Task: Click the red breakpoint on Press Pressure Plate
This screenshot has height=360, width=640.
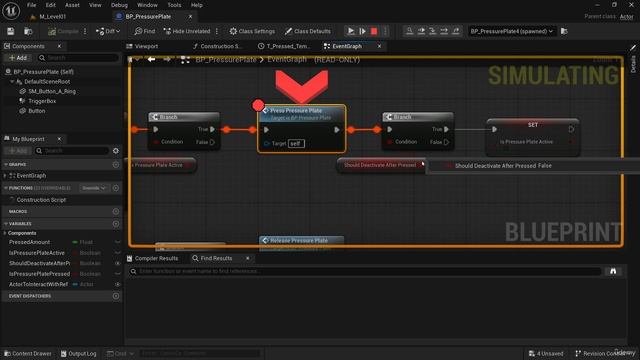Action: pos(258,105)
